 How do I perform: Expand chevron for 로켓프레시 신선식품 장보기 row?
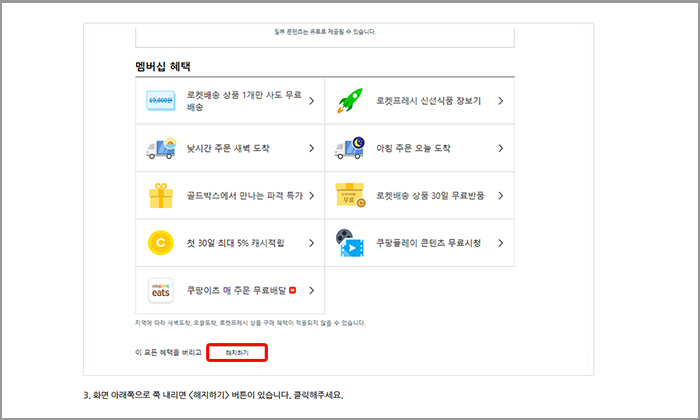coord(501,101)
